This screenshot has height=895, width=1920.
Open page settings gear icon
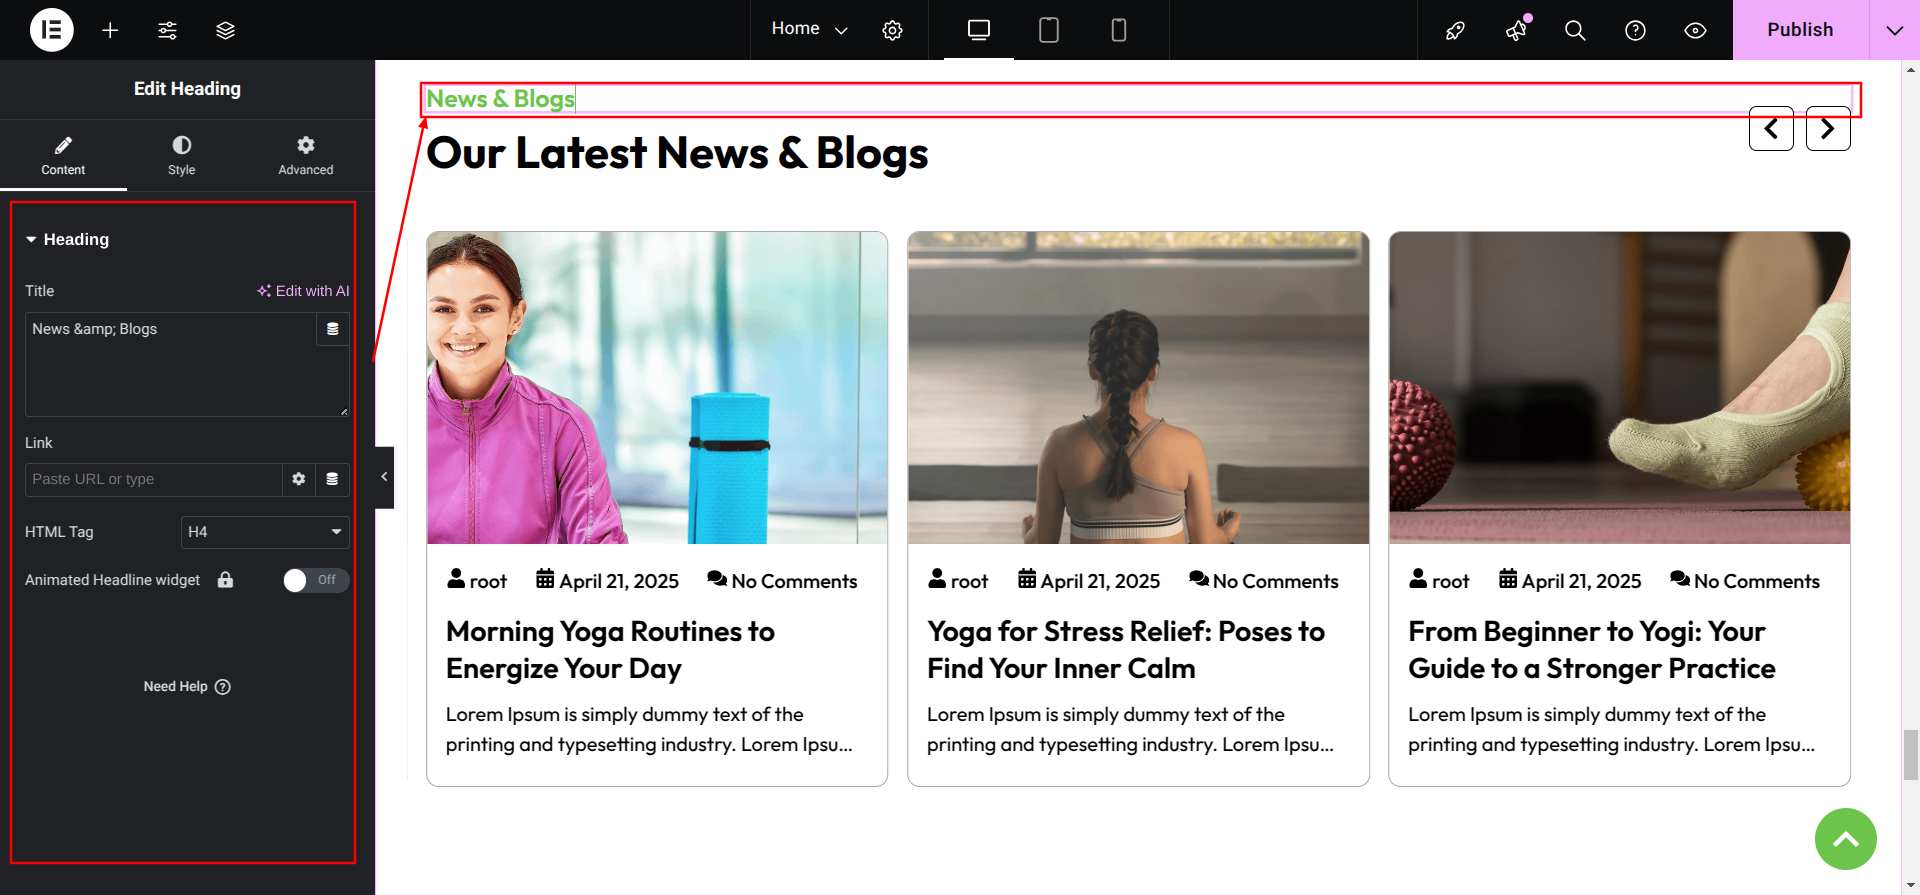tap(892, 30)
